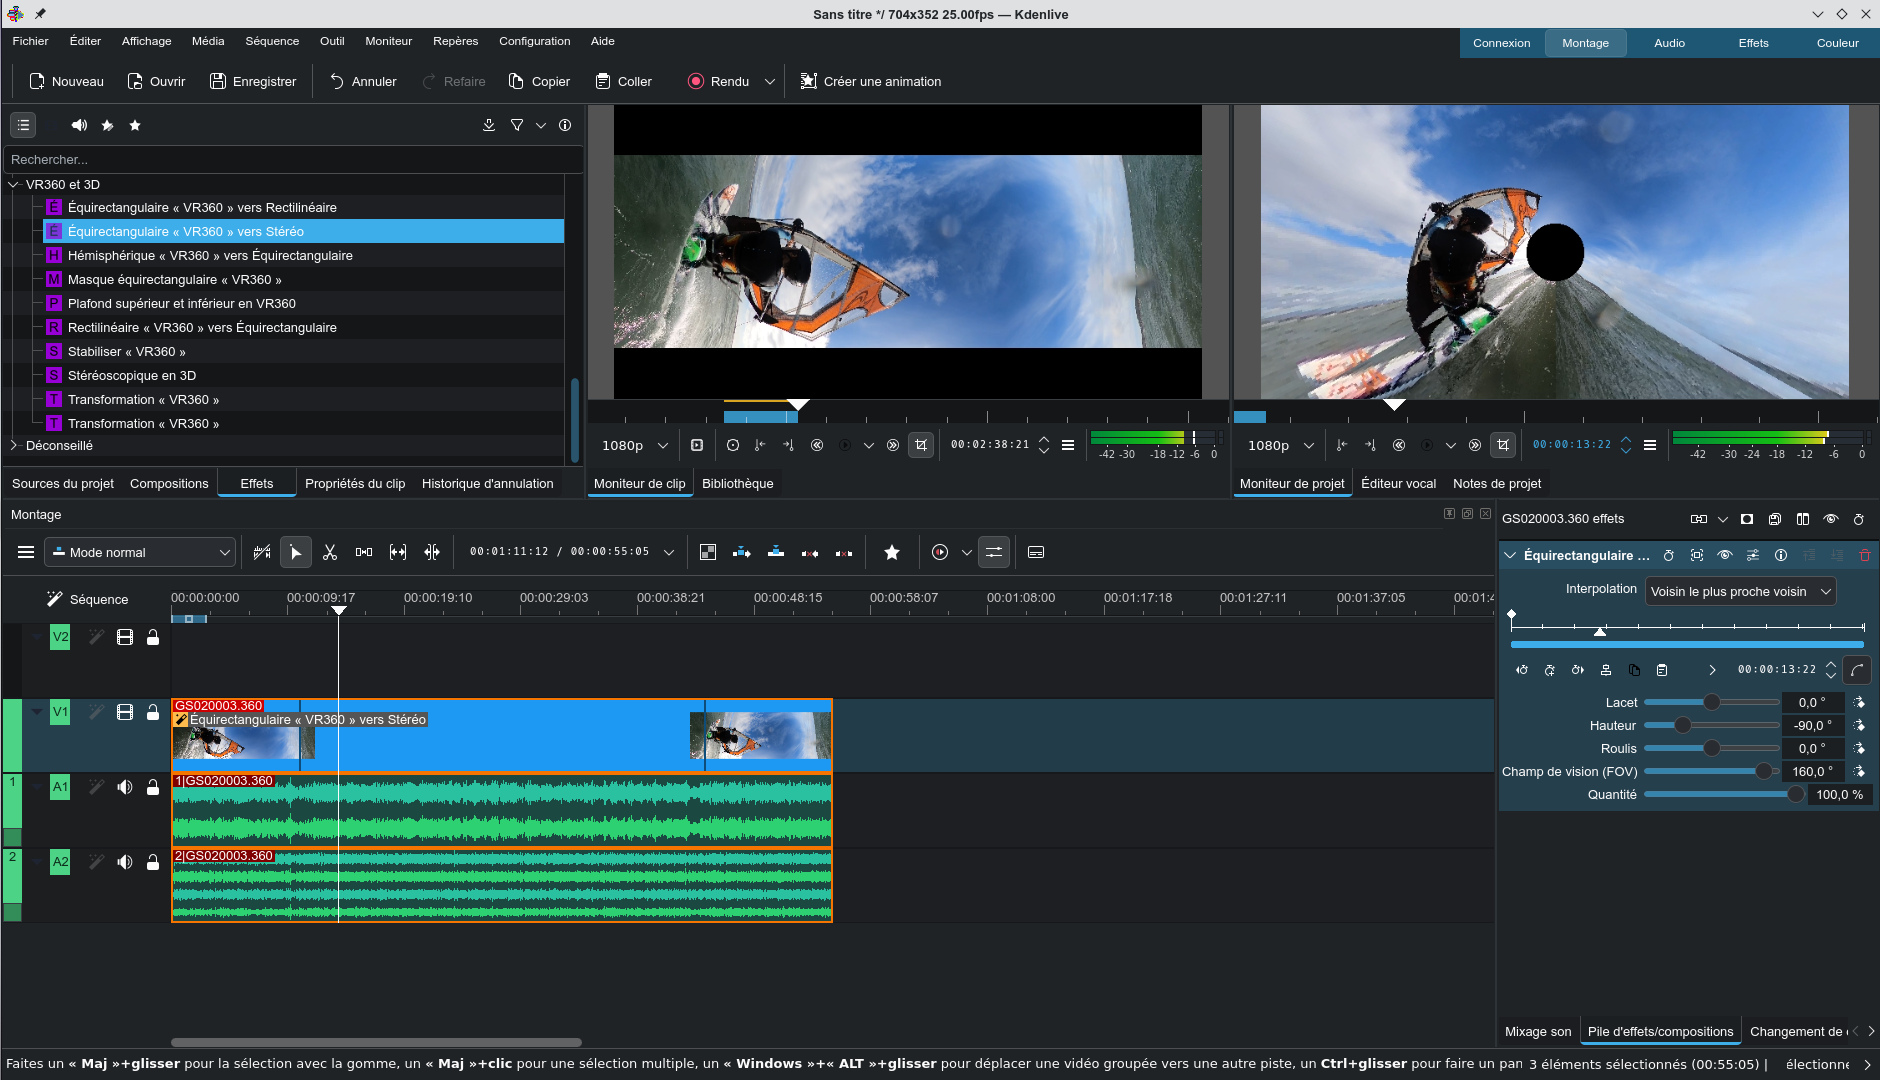Click the mixer icon in the timeline toolbar
Viewport: 1880px width, 1080px height.
995,551
